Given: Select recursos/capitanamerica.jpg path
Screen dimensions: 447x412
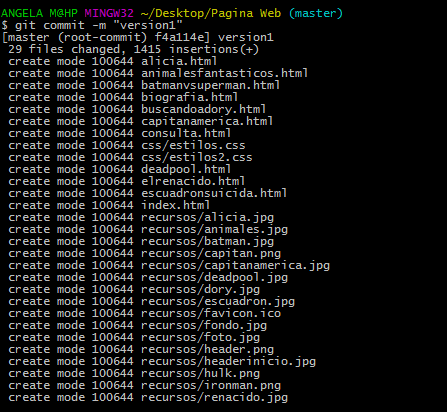Looking at the screenshot, I should pyautogui.click(x=235, y=265).
